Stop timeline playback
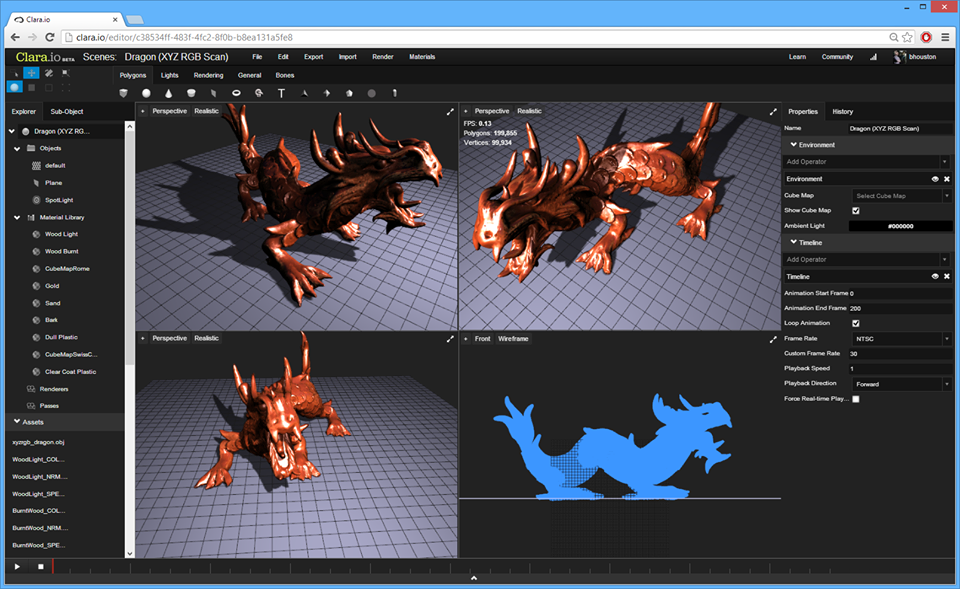 pyautogui.click(x=40, y=566)
